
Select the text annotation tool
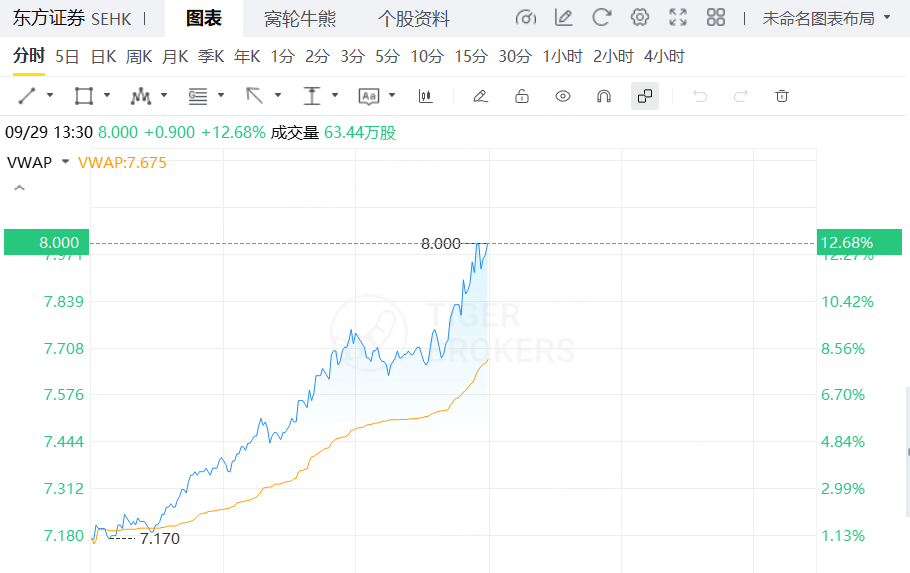[x=369, y=96]
